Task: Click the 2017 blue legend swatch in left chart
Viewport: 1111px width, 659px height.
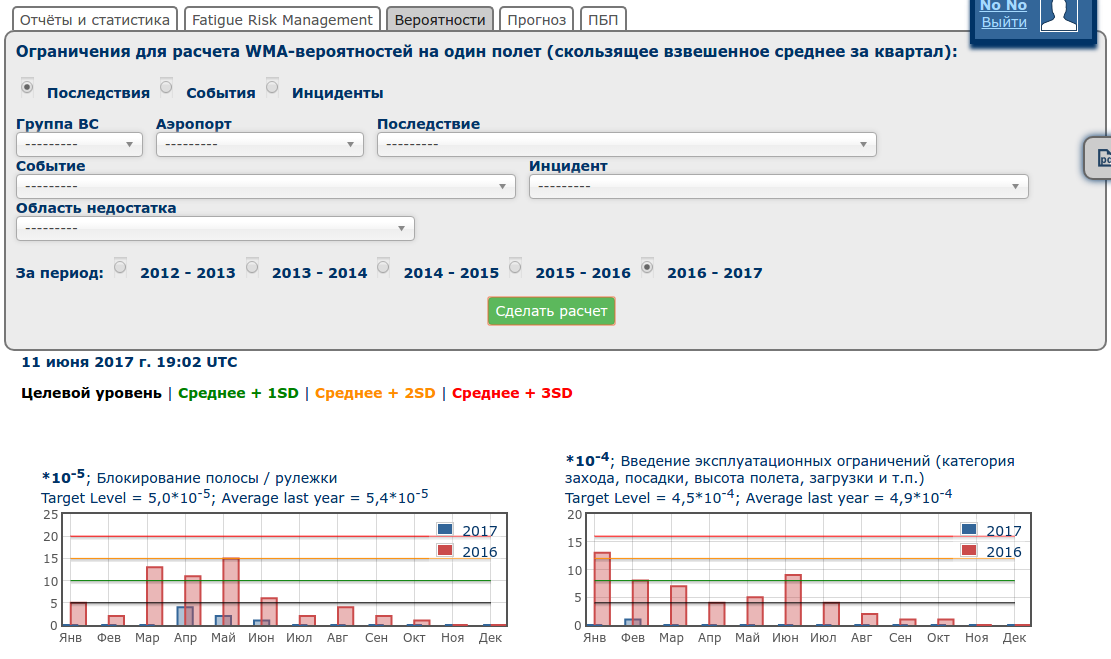Action: point(445,530)
